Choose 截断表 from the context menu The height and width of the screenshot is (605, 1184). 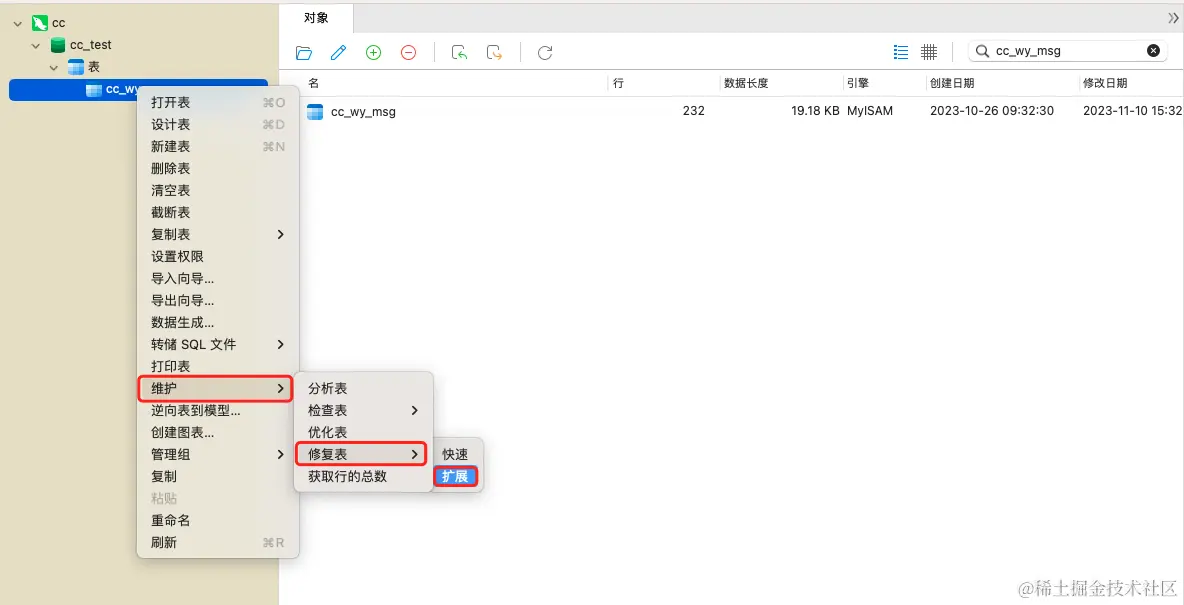click(218, 212)
